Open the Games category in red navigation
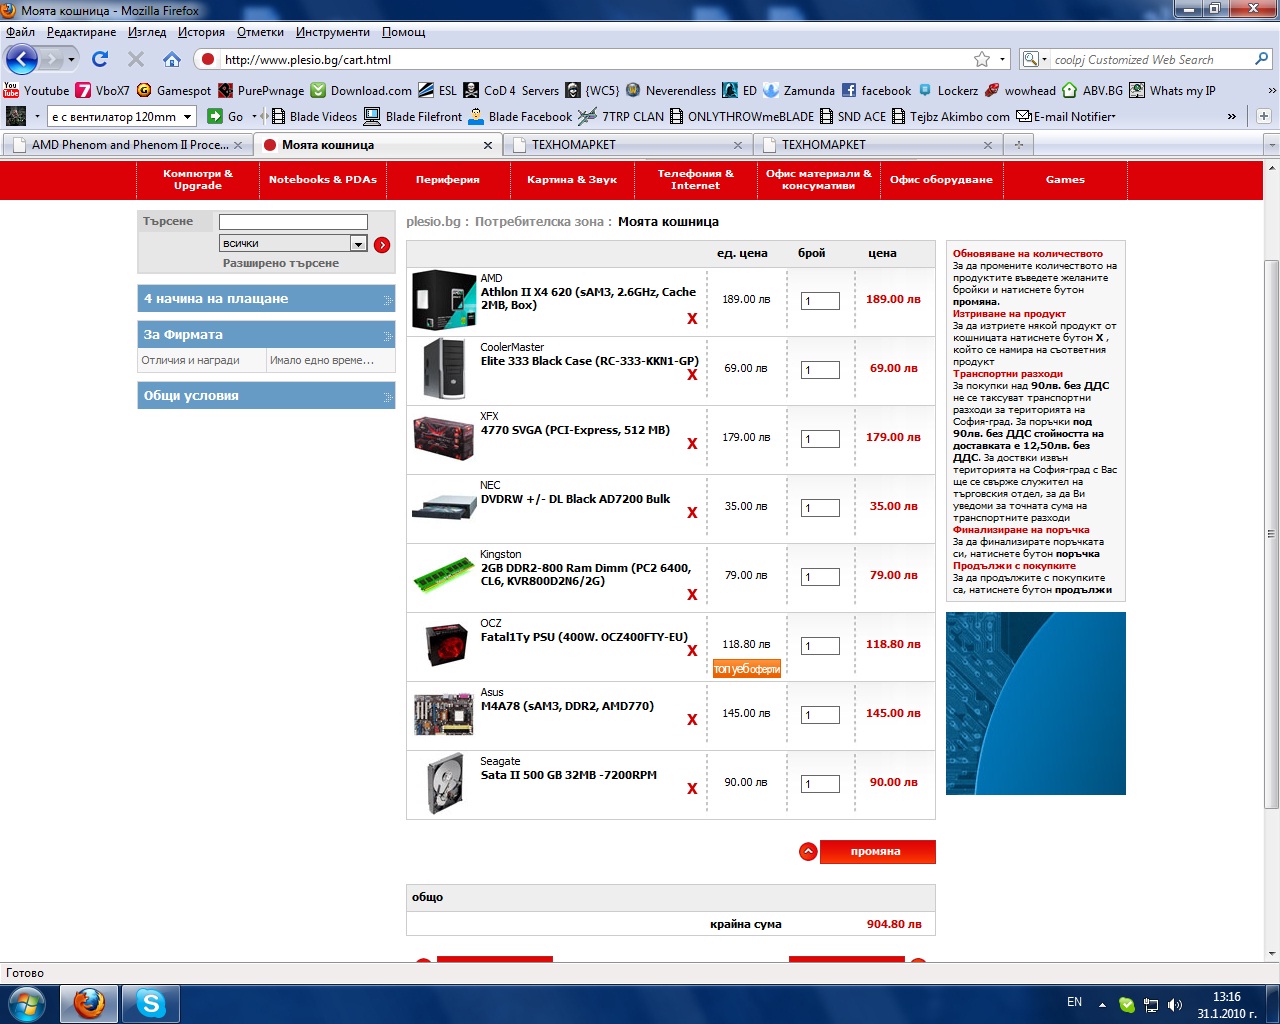1280x1024 pixels. 1065,180
